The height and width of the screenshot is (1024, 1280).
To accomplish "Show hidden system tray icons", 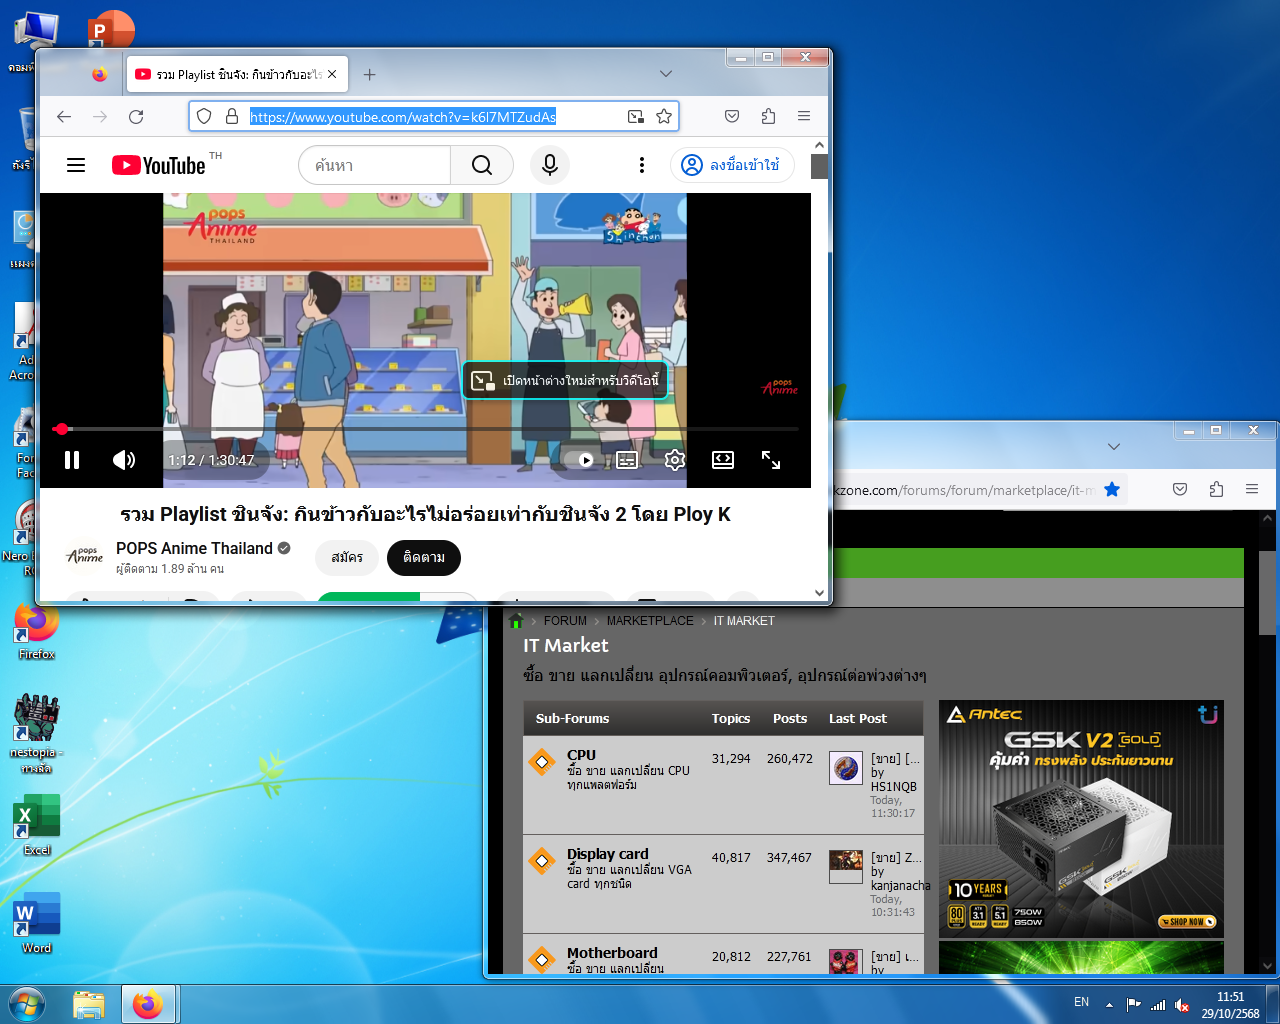I will [1109, 1004].
